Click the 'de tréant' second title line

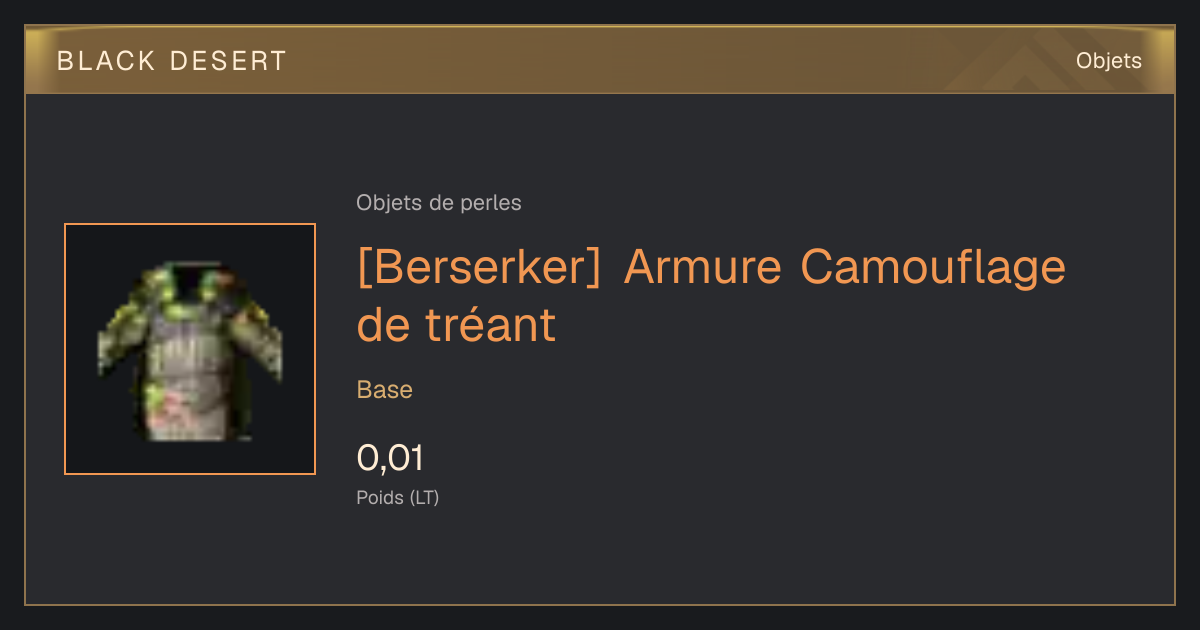point(456,325)
